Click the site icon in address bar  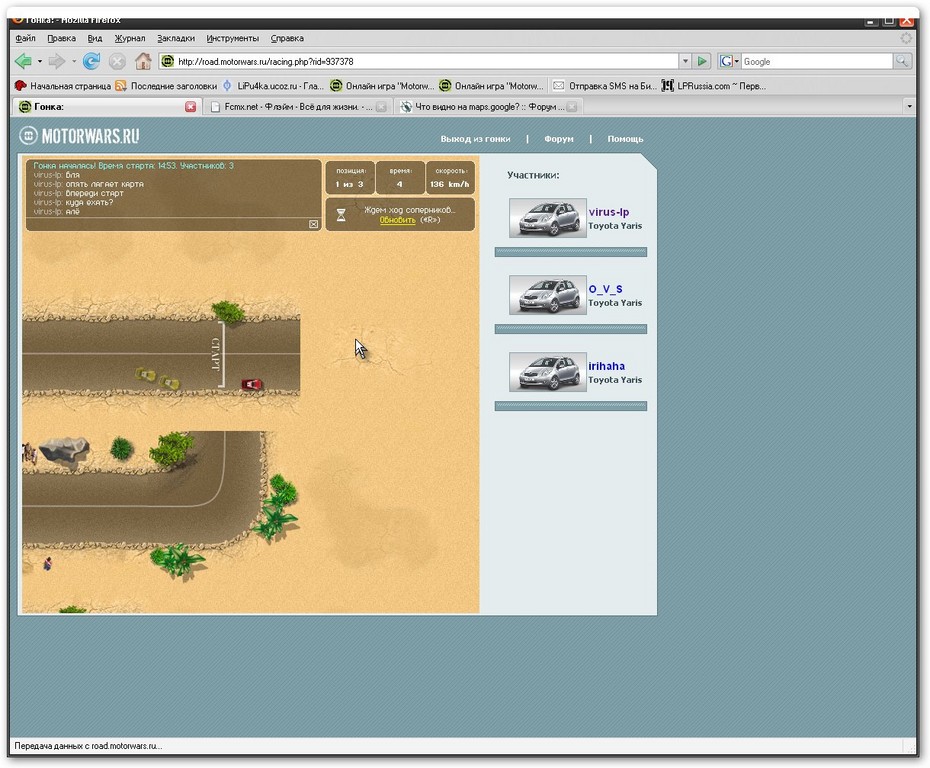click(168, 61)
